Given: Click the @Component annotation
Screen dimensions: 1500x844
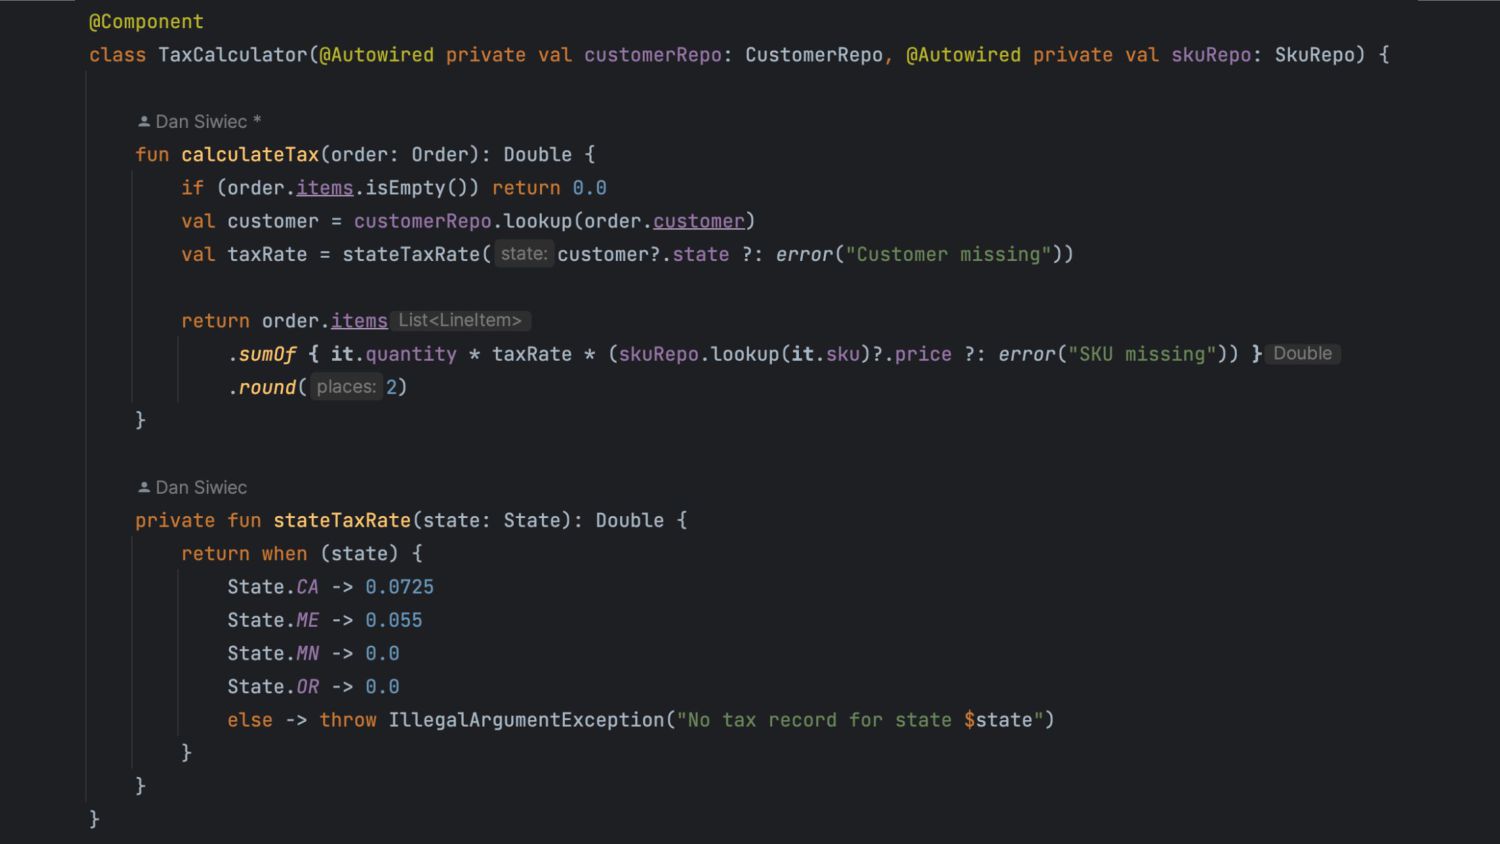Looking at the screenshot, I should tap(146, 22).
